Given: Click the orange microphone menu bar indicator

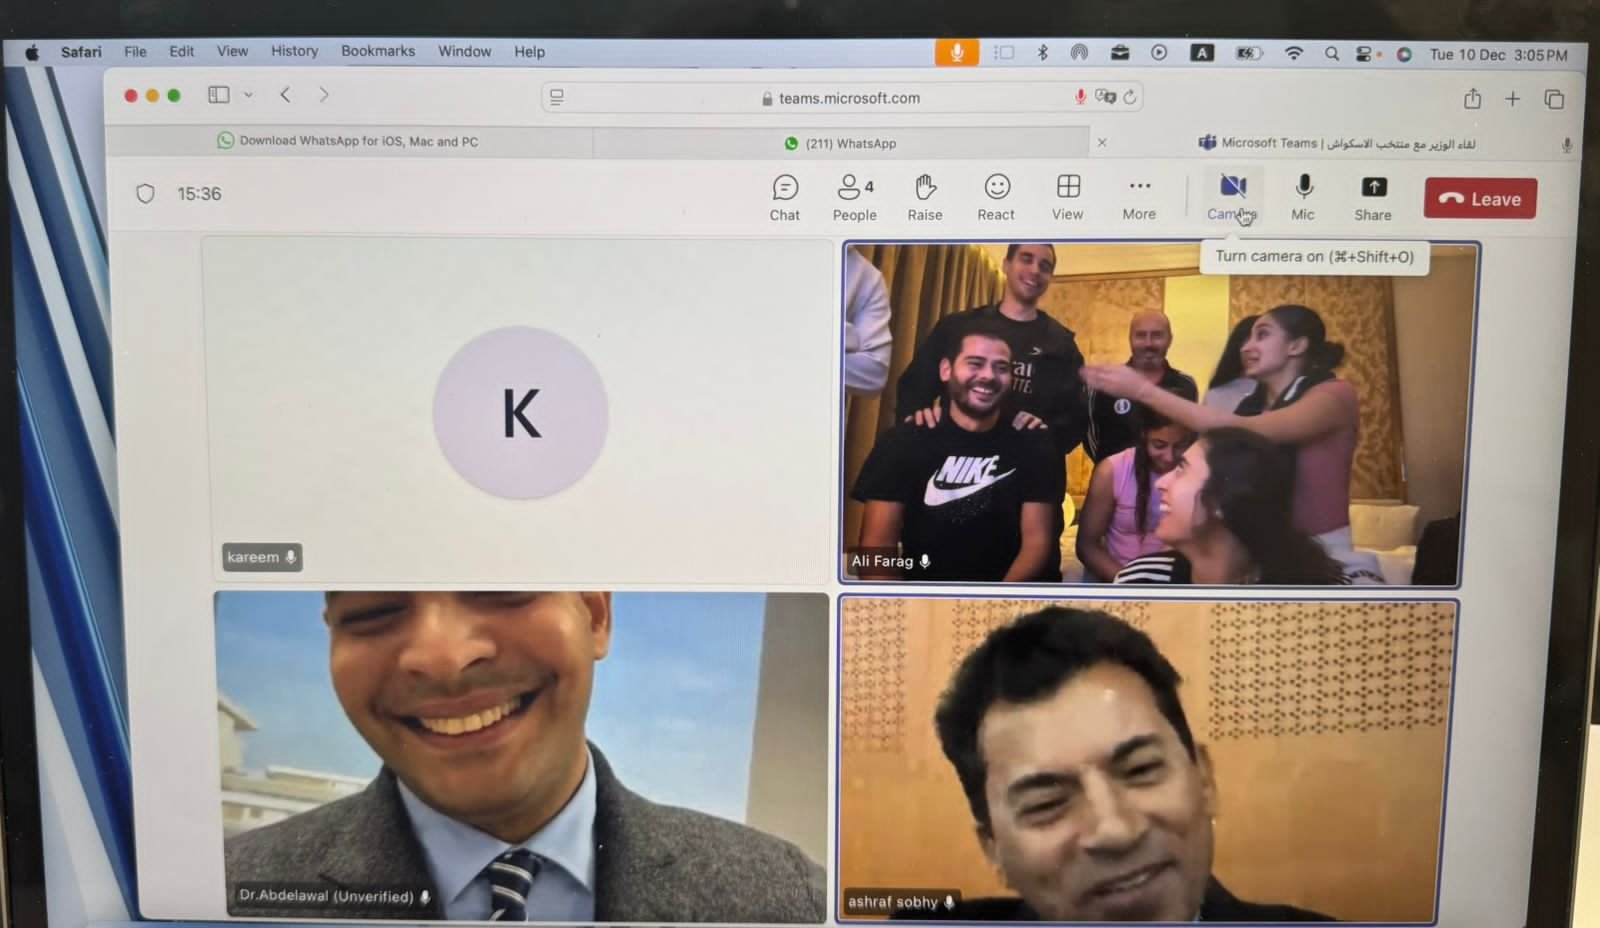Looking at the screenshot, I should [956, 52].
